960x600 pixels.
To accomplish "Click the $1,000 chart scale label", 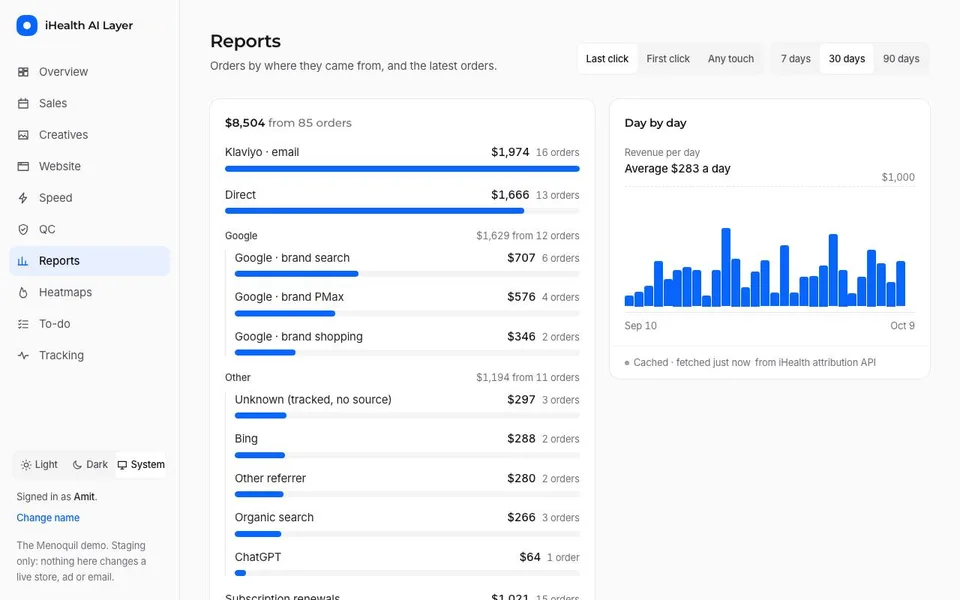I will pyautogui.click(x=898, y=178).
